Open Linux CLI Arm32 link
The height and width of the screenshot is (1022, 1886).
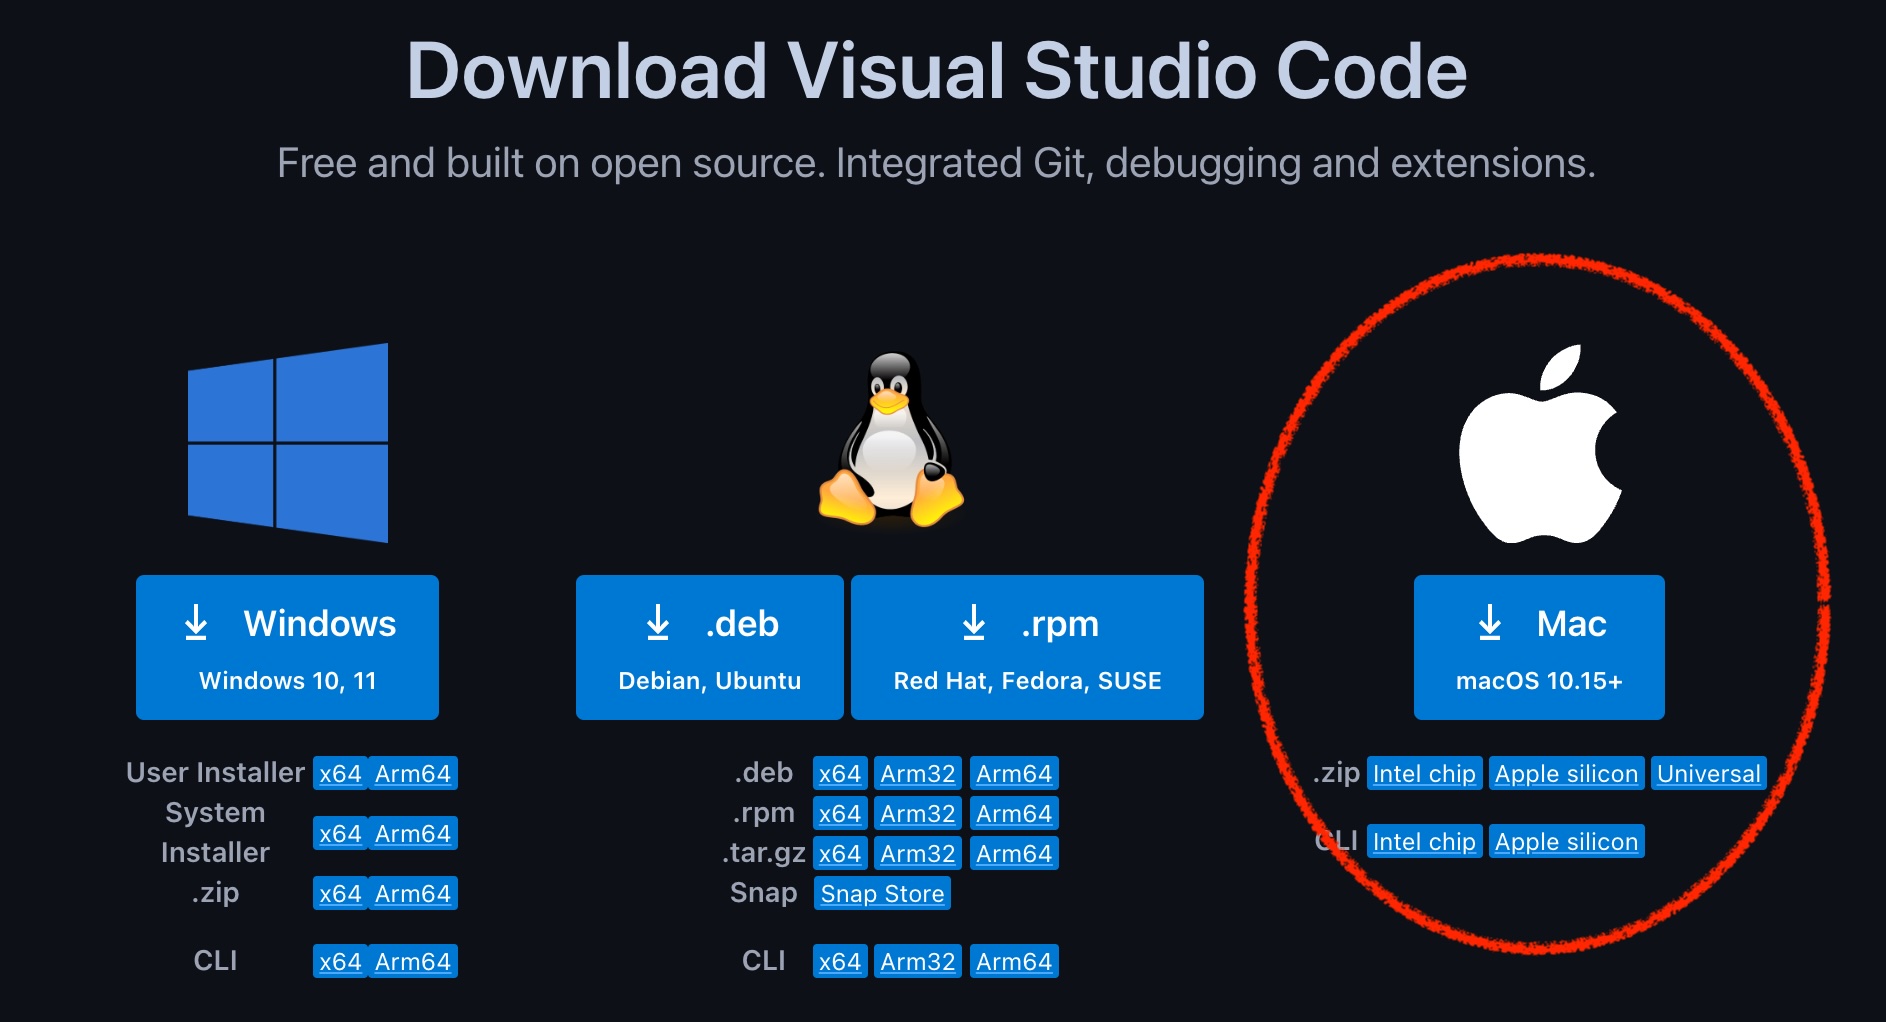[918, 961]
